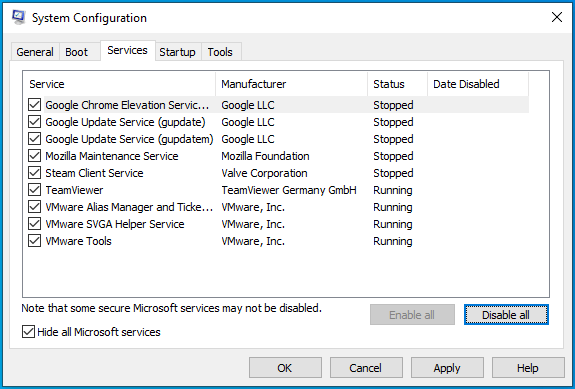Switch to the General tab
Image resolution: width=575 pixels, height=389 pixels.
pos(35,52)
